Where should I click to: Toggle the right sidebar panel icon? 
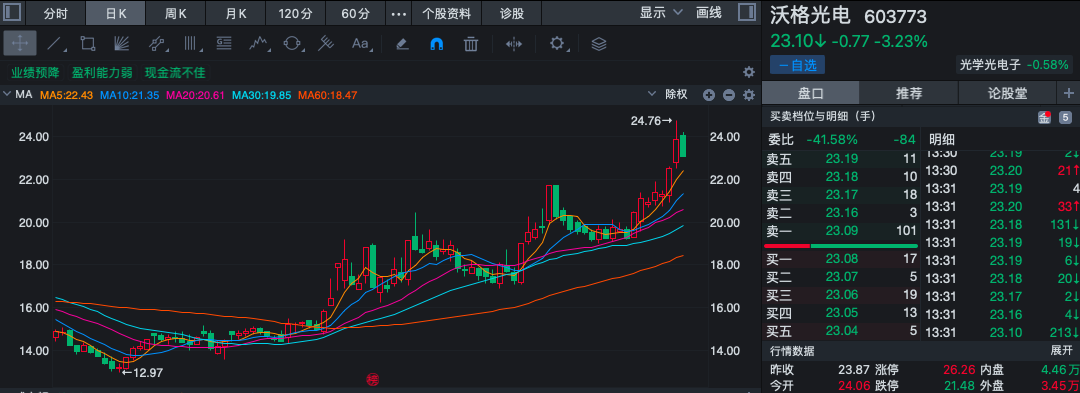747,12
